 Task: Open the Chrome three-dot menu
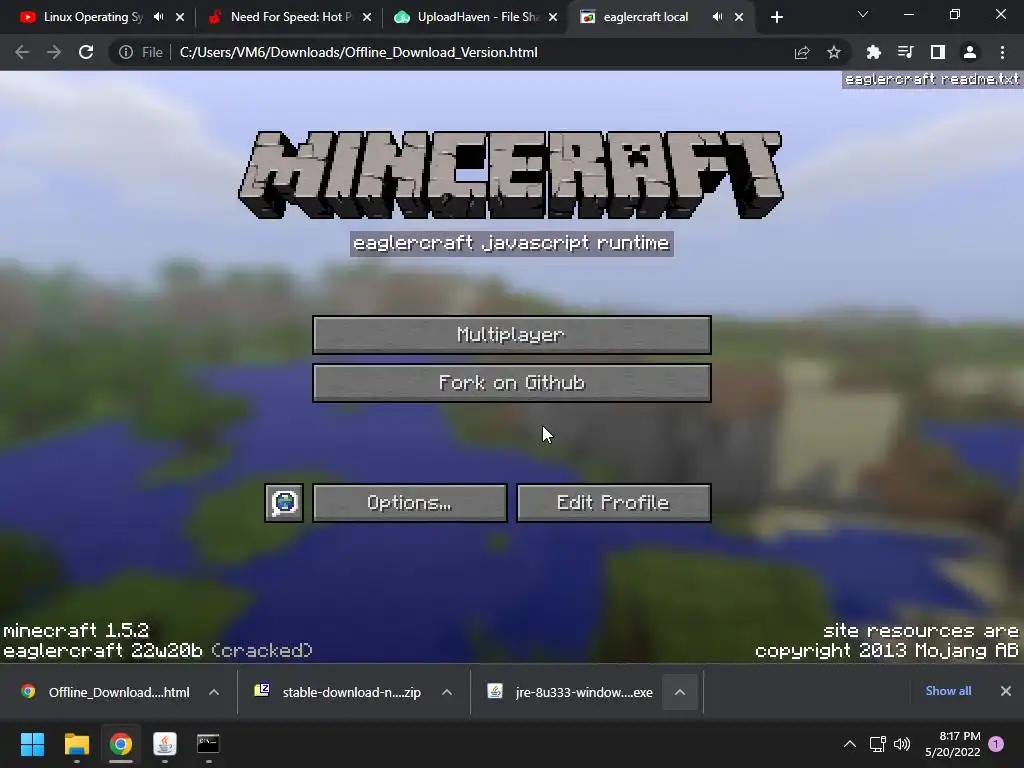click(1002, 52)
